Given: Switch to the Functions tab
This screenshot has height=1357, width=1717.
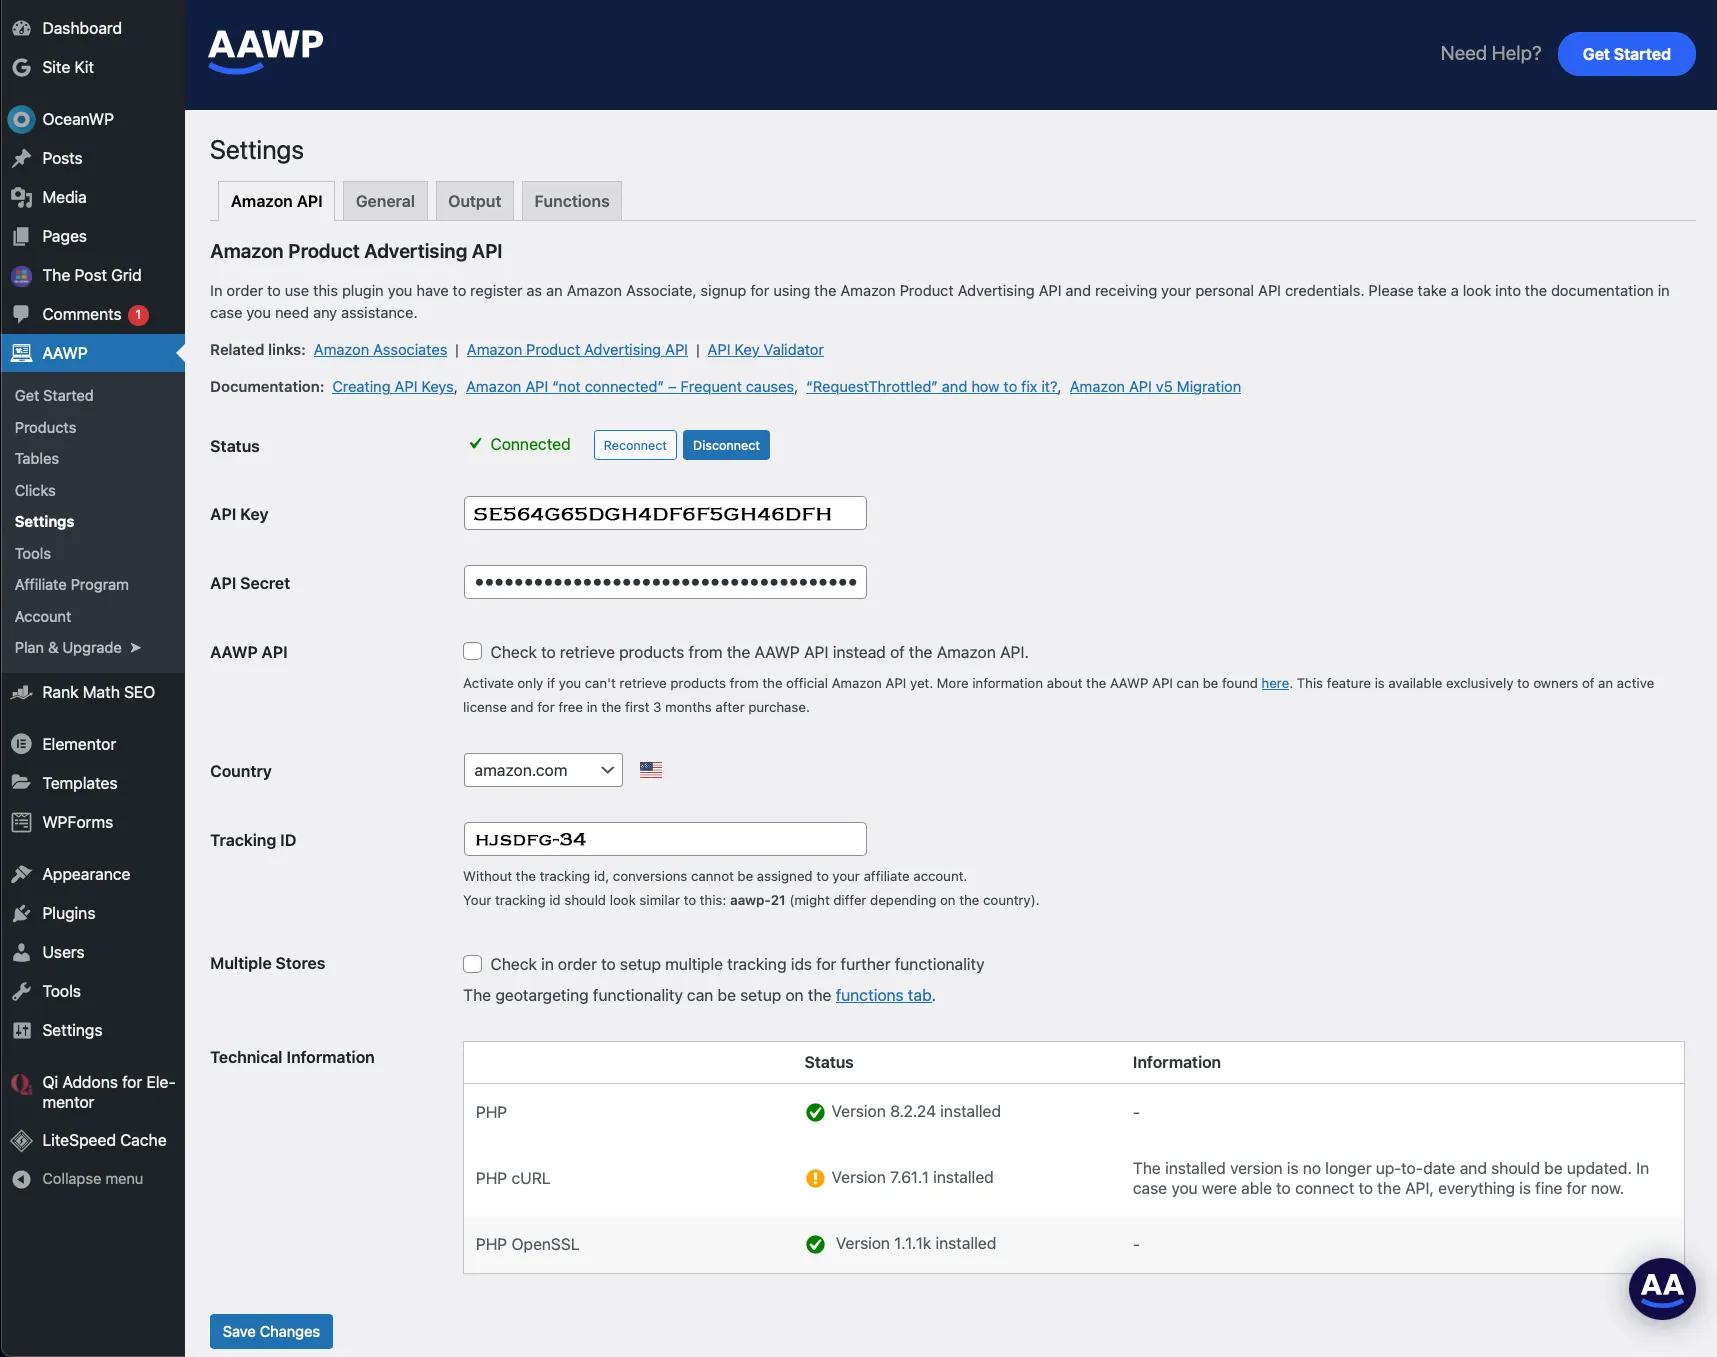Looking at the screenshot, I should 572,201.
